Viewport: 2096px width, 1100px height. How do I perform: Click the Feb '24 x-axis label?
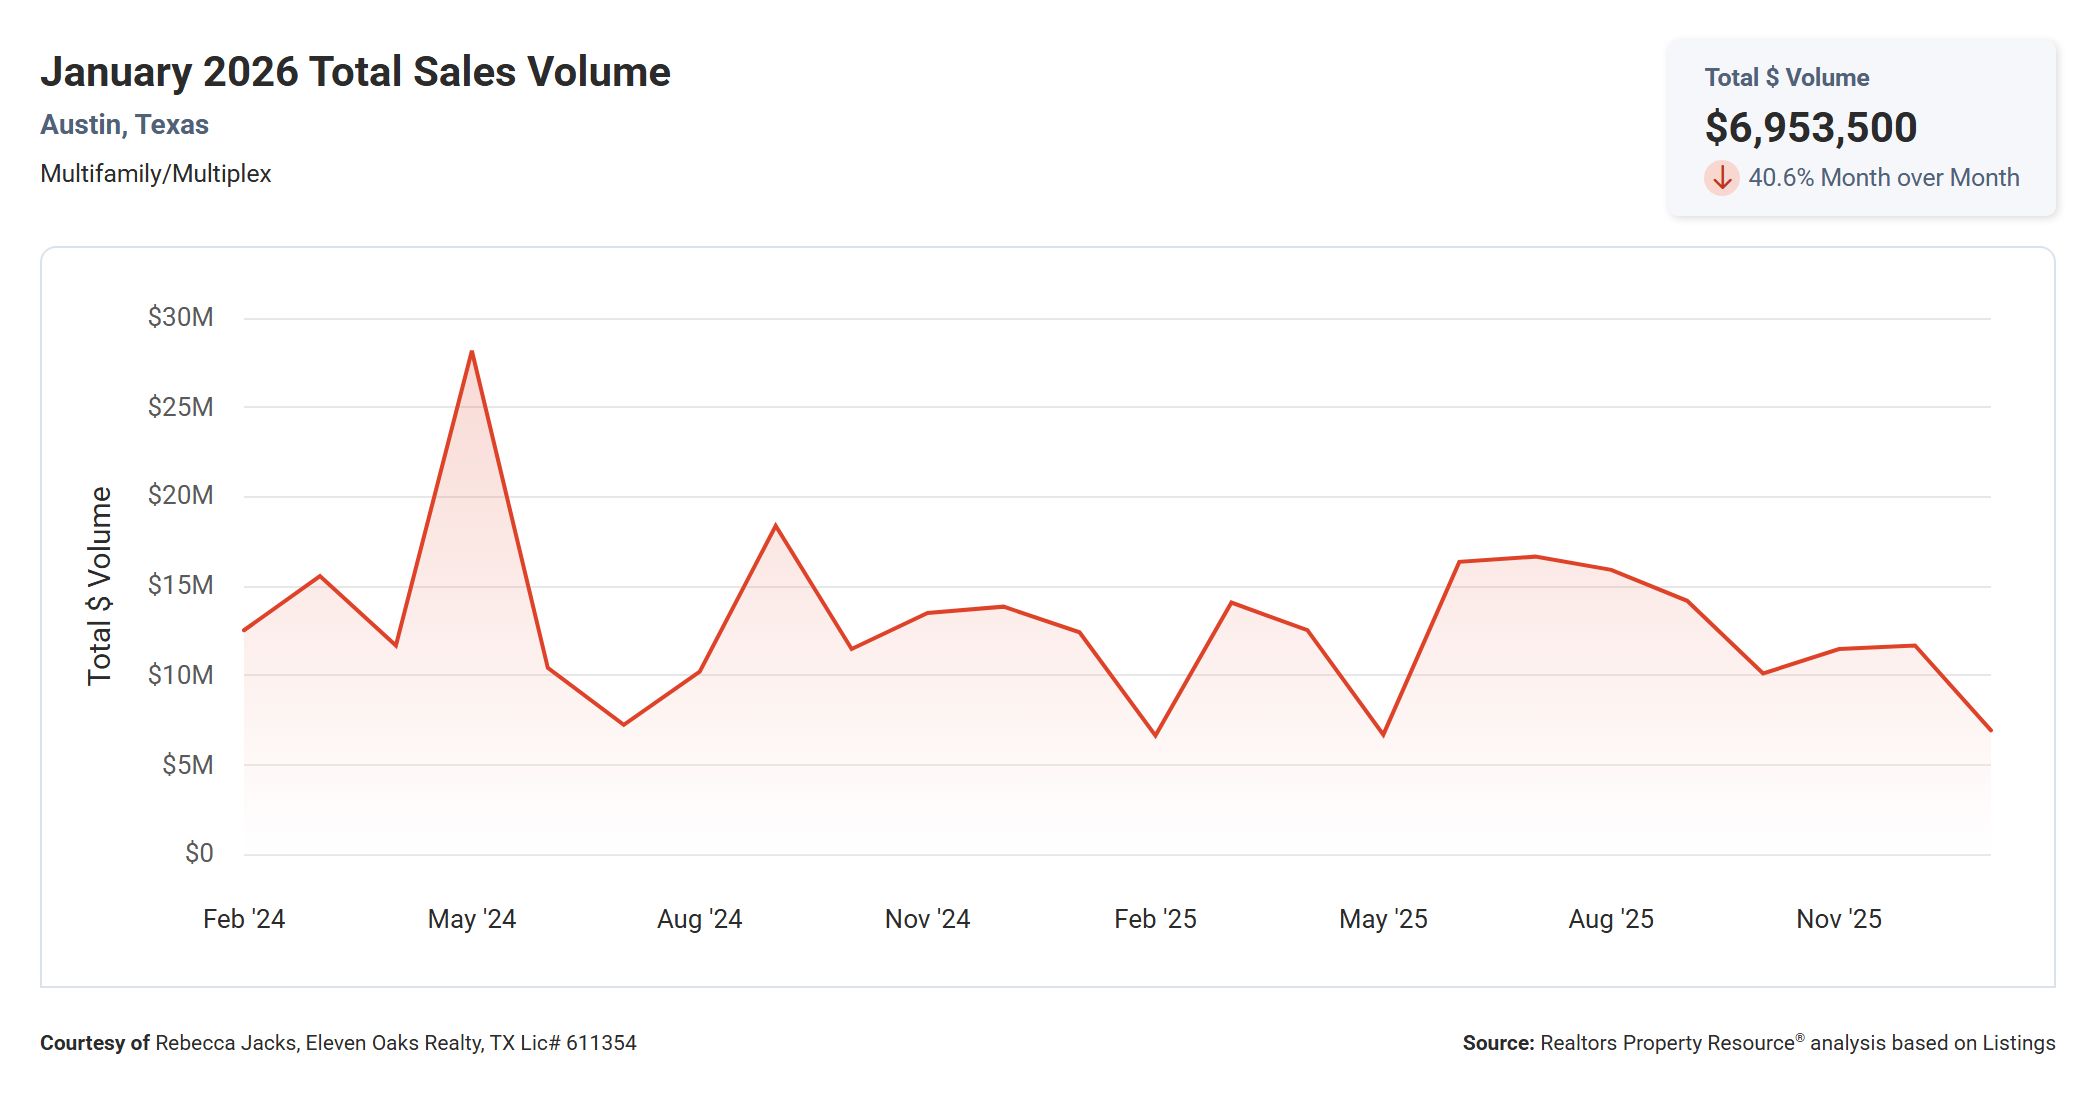coord(244,919)
